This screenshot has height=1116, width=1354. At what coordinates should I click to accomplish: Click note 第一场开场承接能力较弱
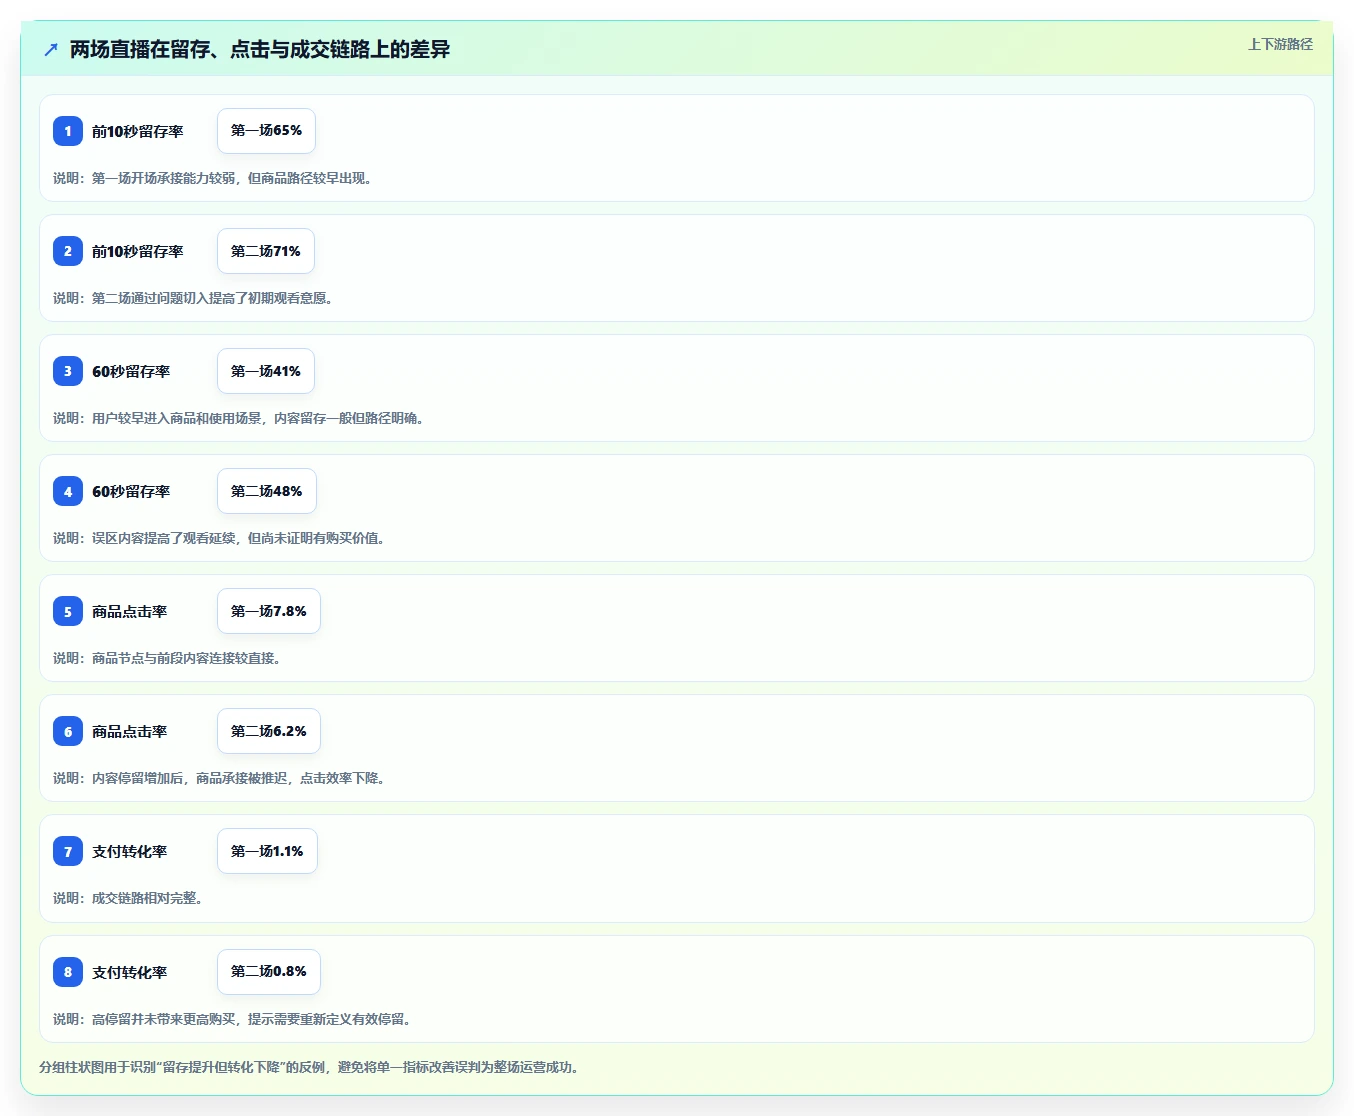point(215,178)
